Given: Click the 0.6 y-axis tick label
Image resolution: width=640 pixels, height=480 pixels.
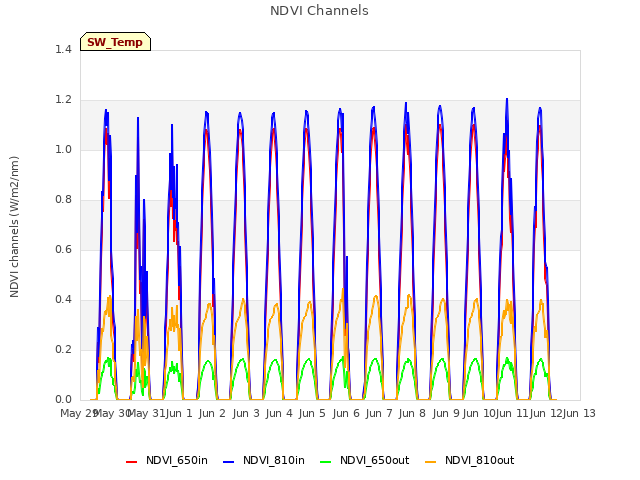Looking at the screenshot, I should click(63, 250).
